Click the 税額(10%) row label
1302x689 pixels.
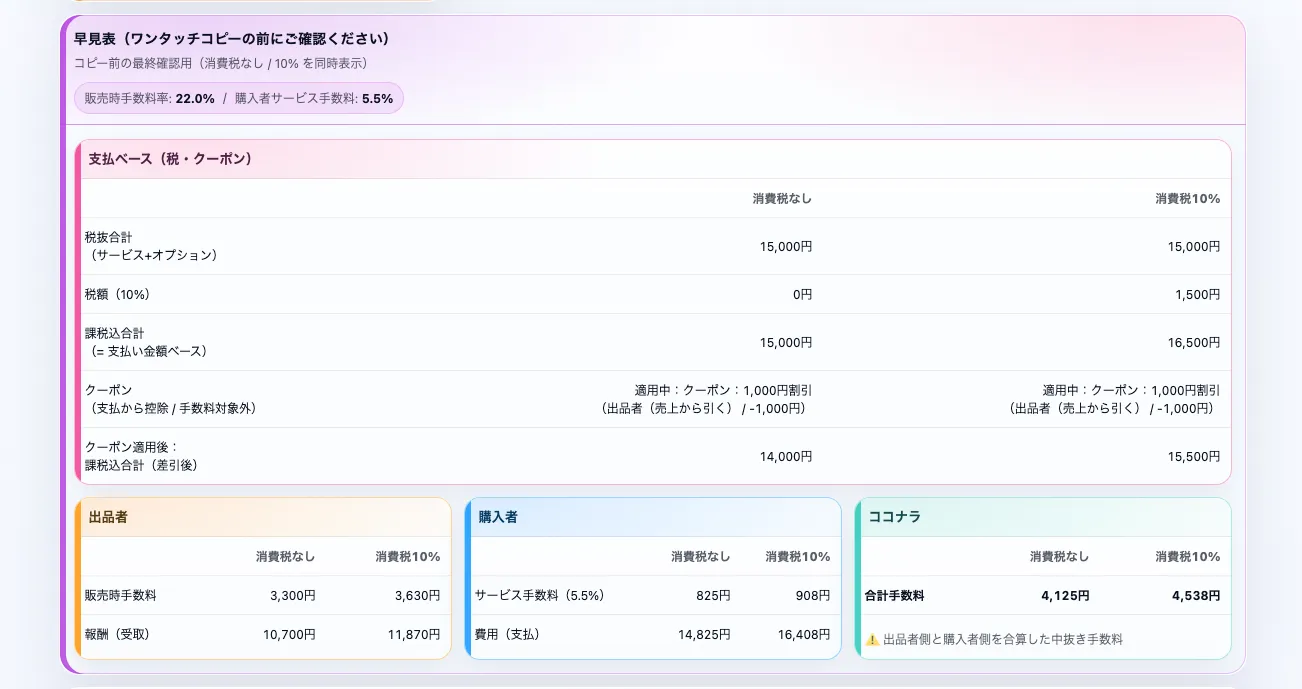click(118, 295)
